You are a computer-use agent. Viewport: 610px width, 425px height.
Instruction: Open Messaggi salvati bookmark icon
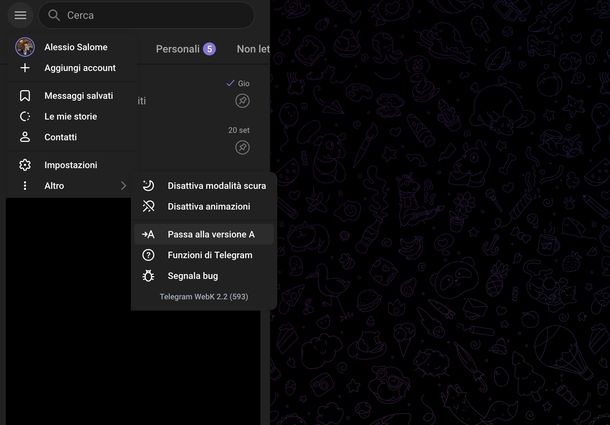(25, 96)
